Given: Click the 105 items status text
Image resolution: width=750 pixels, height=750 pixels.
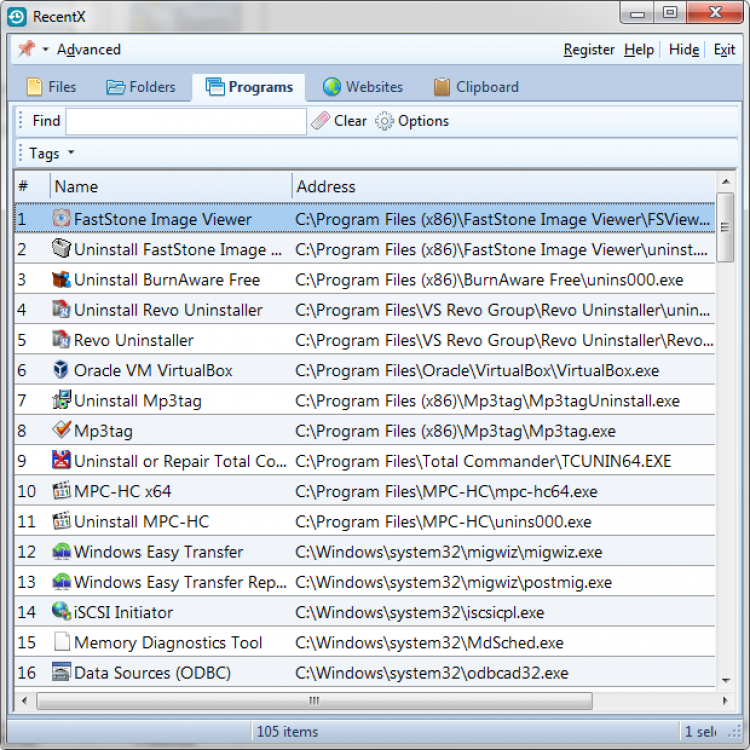Looking at the screenshot, I should 287,731.
